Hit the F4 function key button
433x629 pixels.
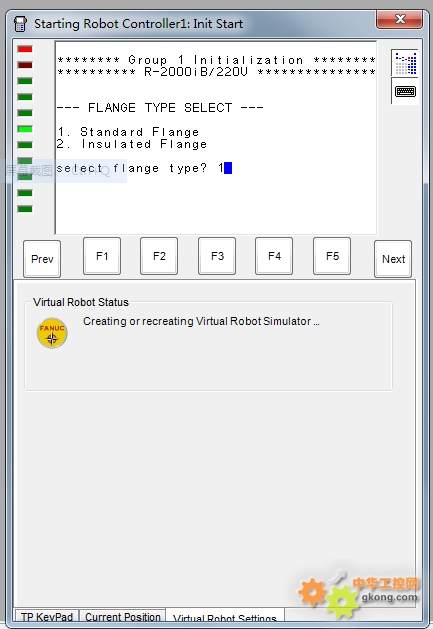(x=274, y=256)
